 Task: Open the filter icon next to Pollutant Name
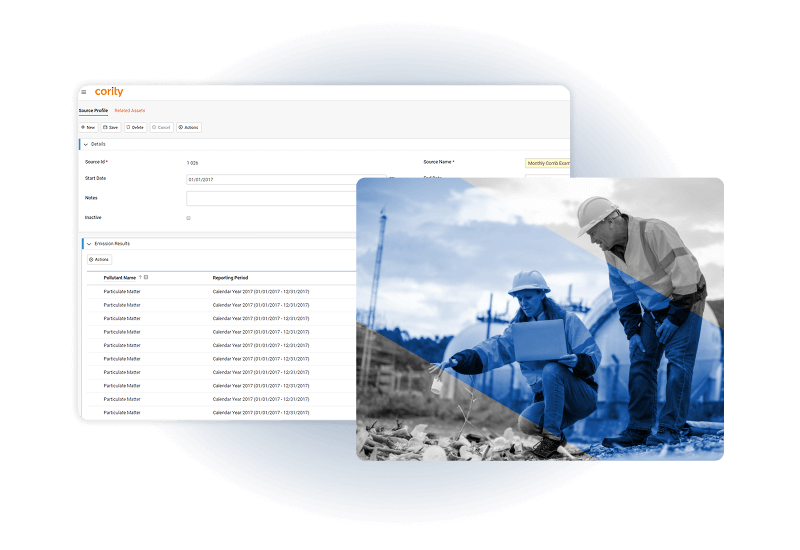[x=147, y=277]
